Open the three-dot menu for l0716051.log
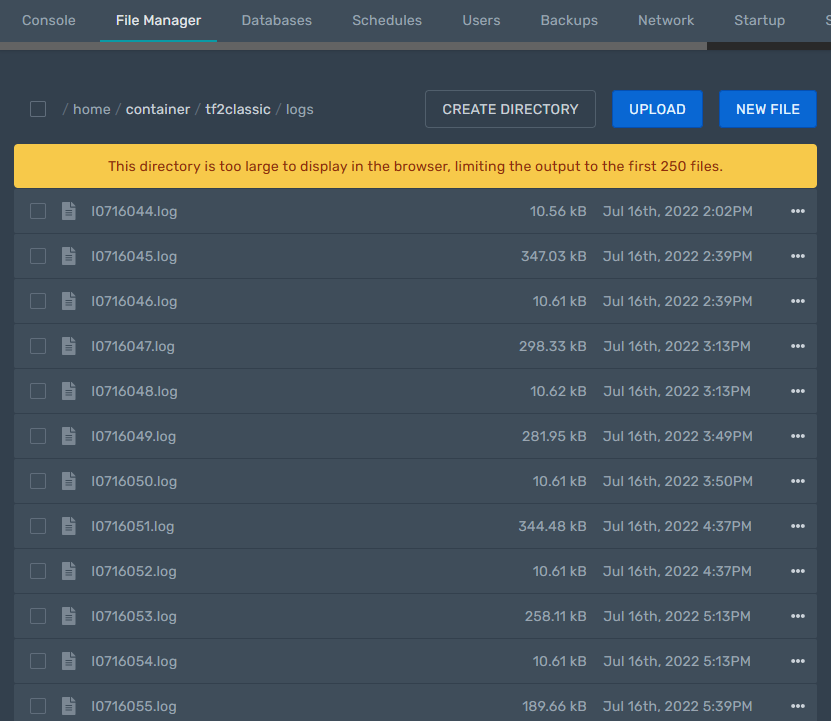This screenshot has width=831, height=721. (x=798, y=526)
